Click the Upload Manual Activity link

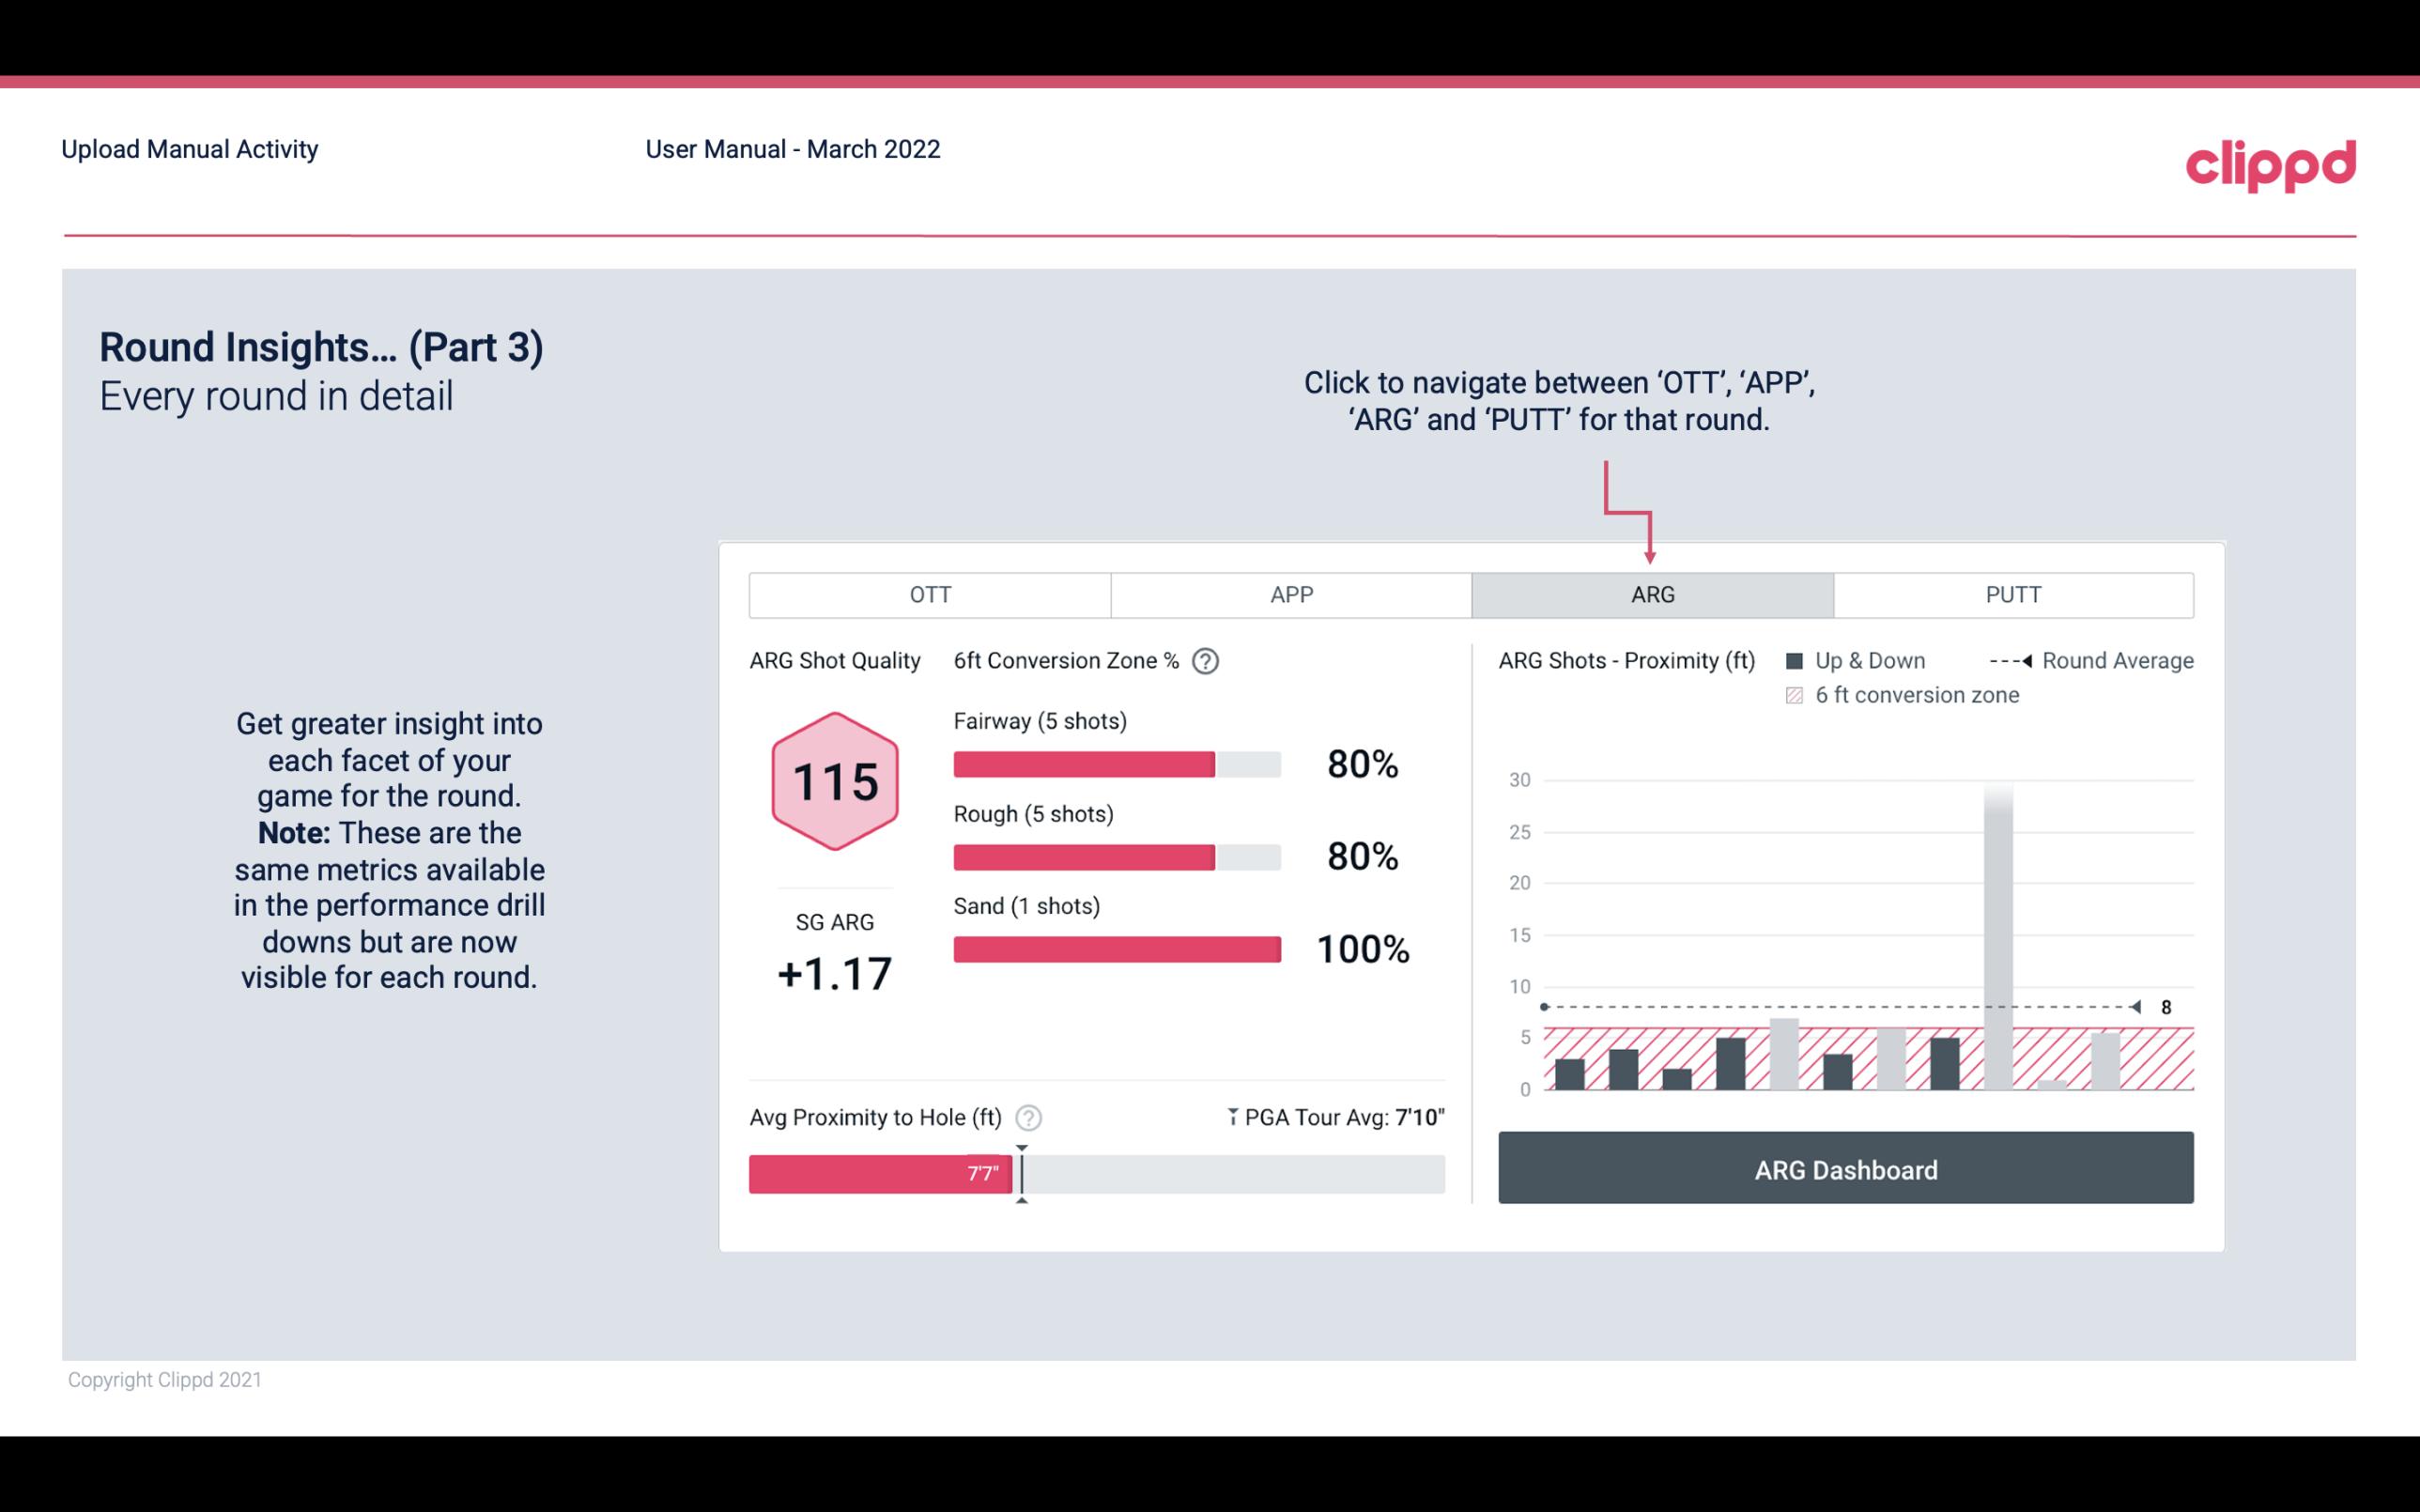click(x=188, y=148)
